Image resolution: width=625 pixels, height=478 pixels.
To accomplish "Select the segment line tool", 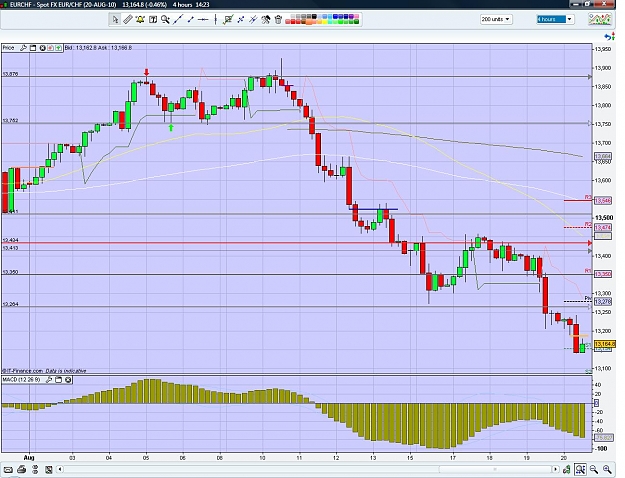I will click(x=191, y=19).
